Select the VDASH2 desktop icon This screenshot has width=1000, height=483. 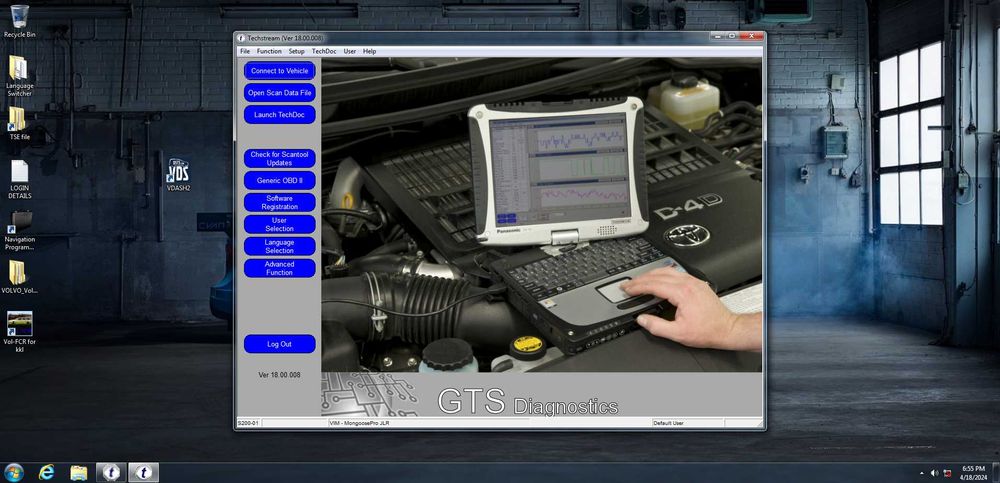178,175
